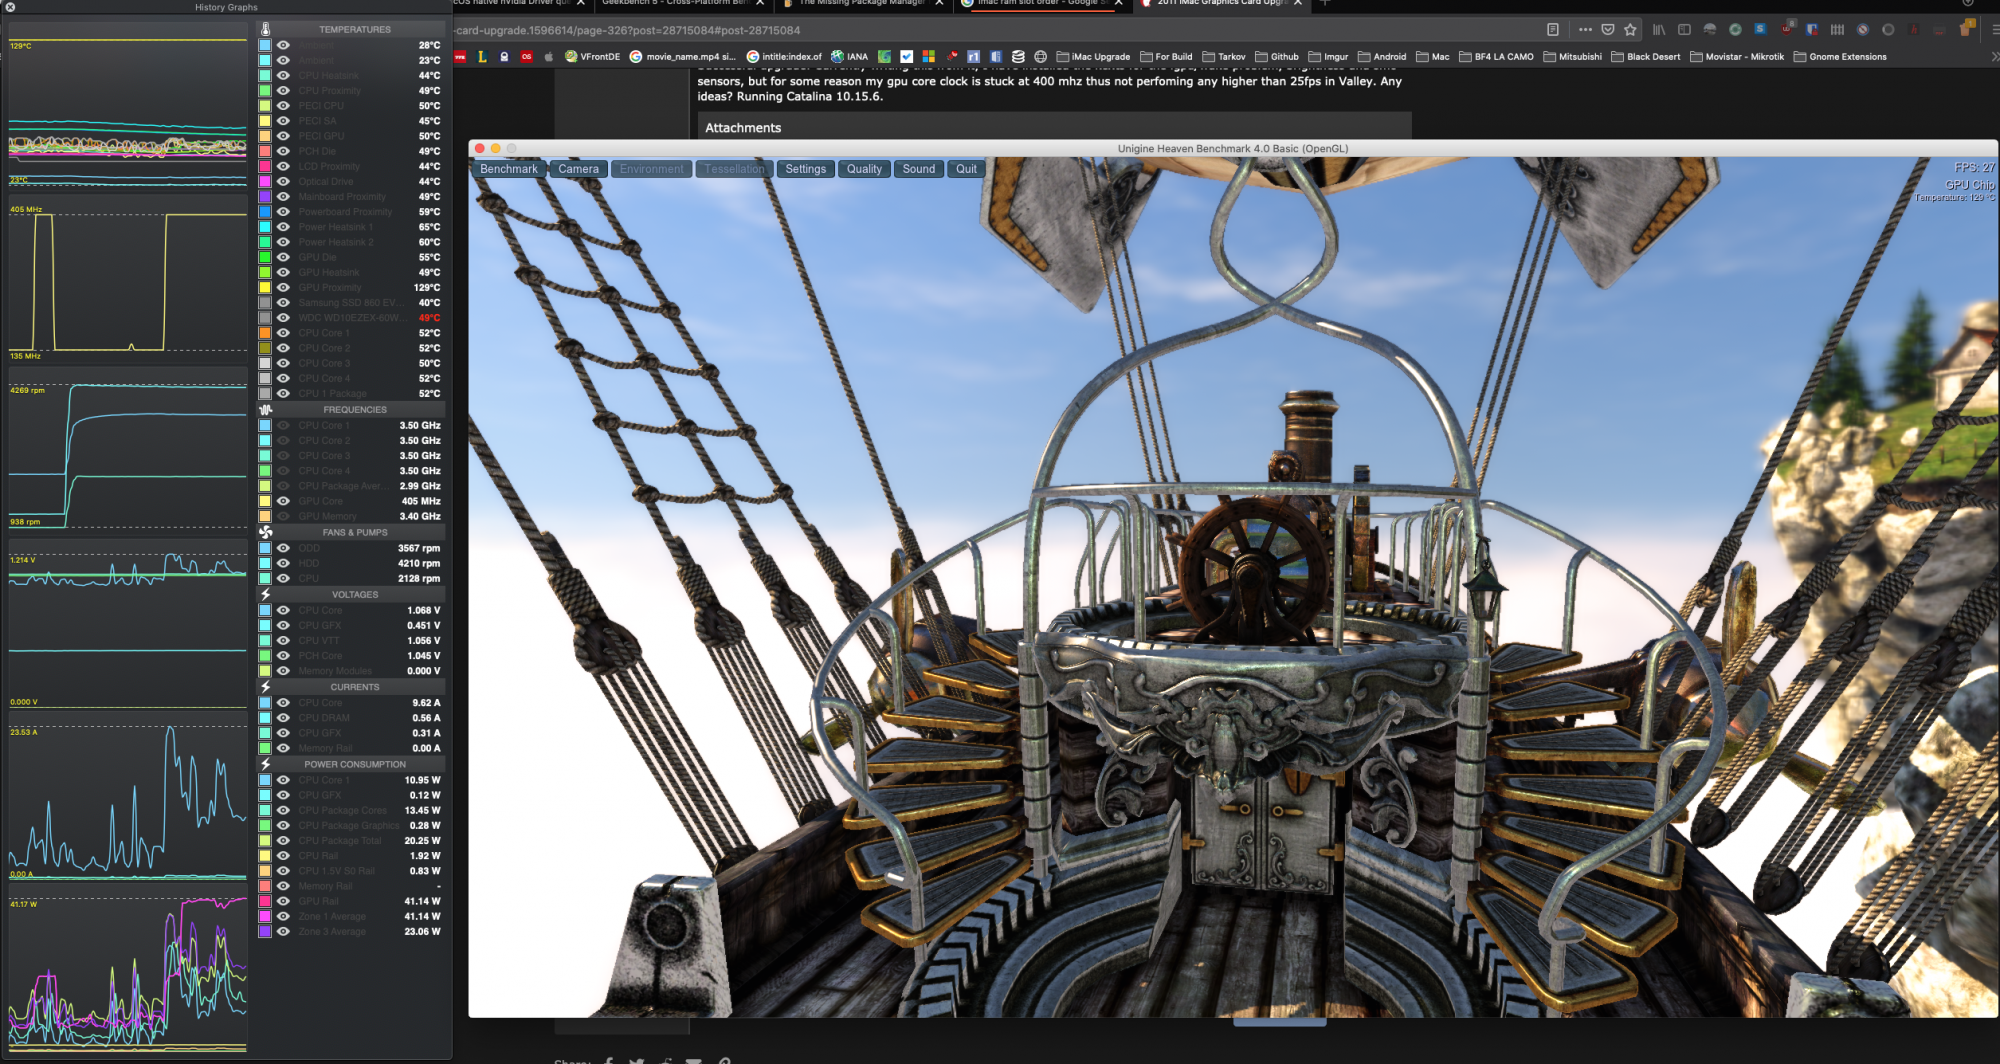Toggle eye icon for GPU Core frequency
This screenshot has height=1064, width=2000.
point(284,501)
